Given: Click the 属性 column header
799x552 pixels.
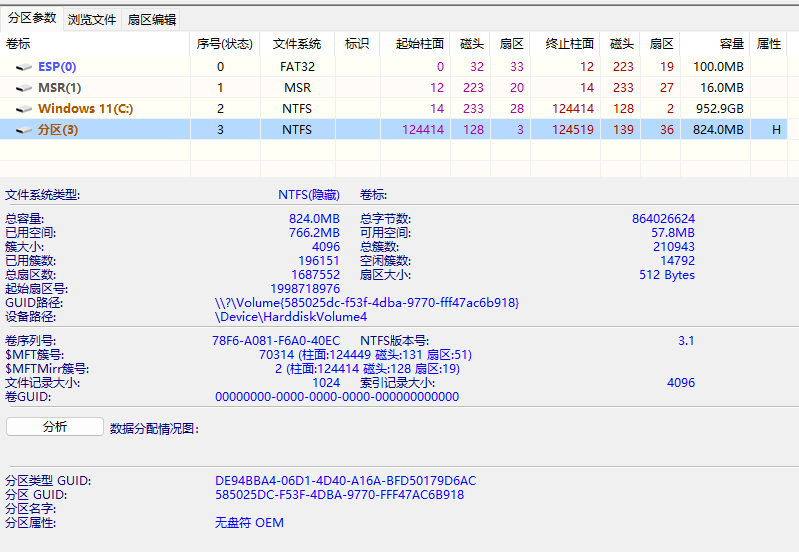Looking at the screenshot, I should coord(768,44).
